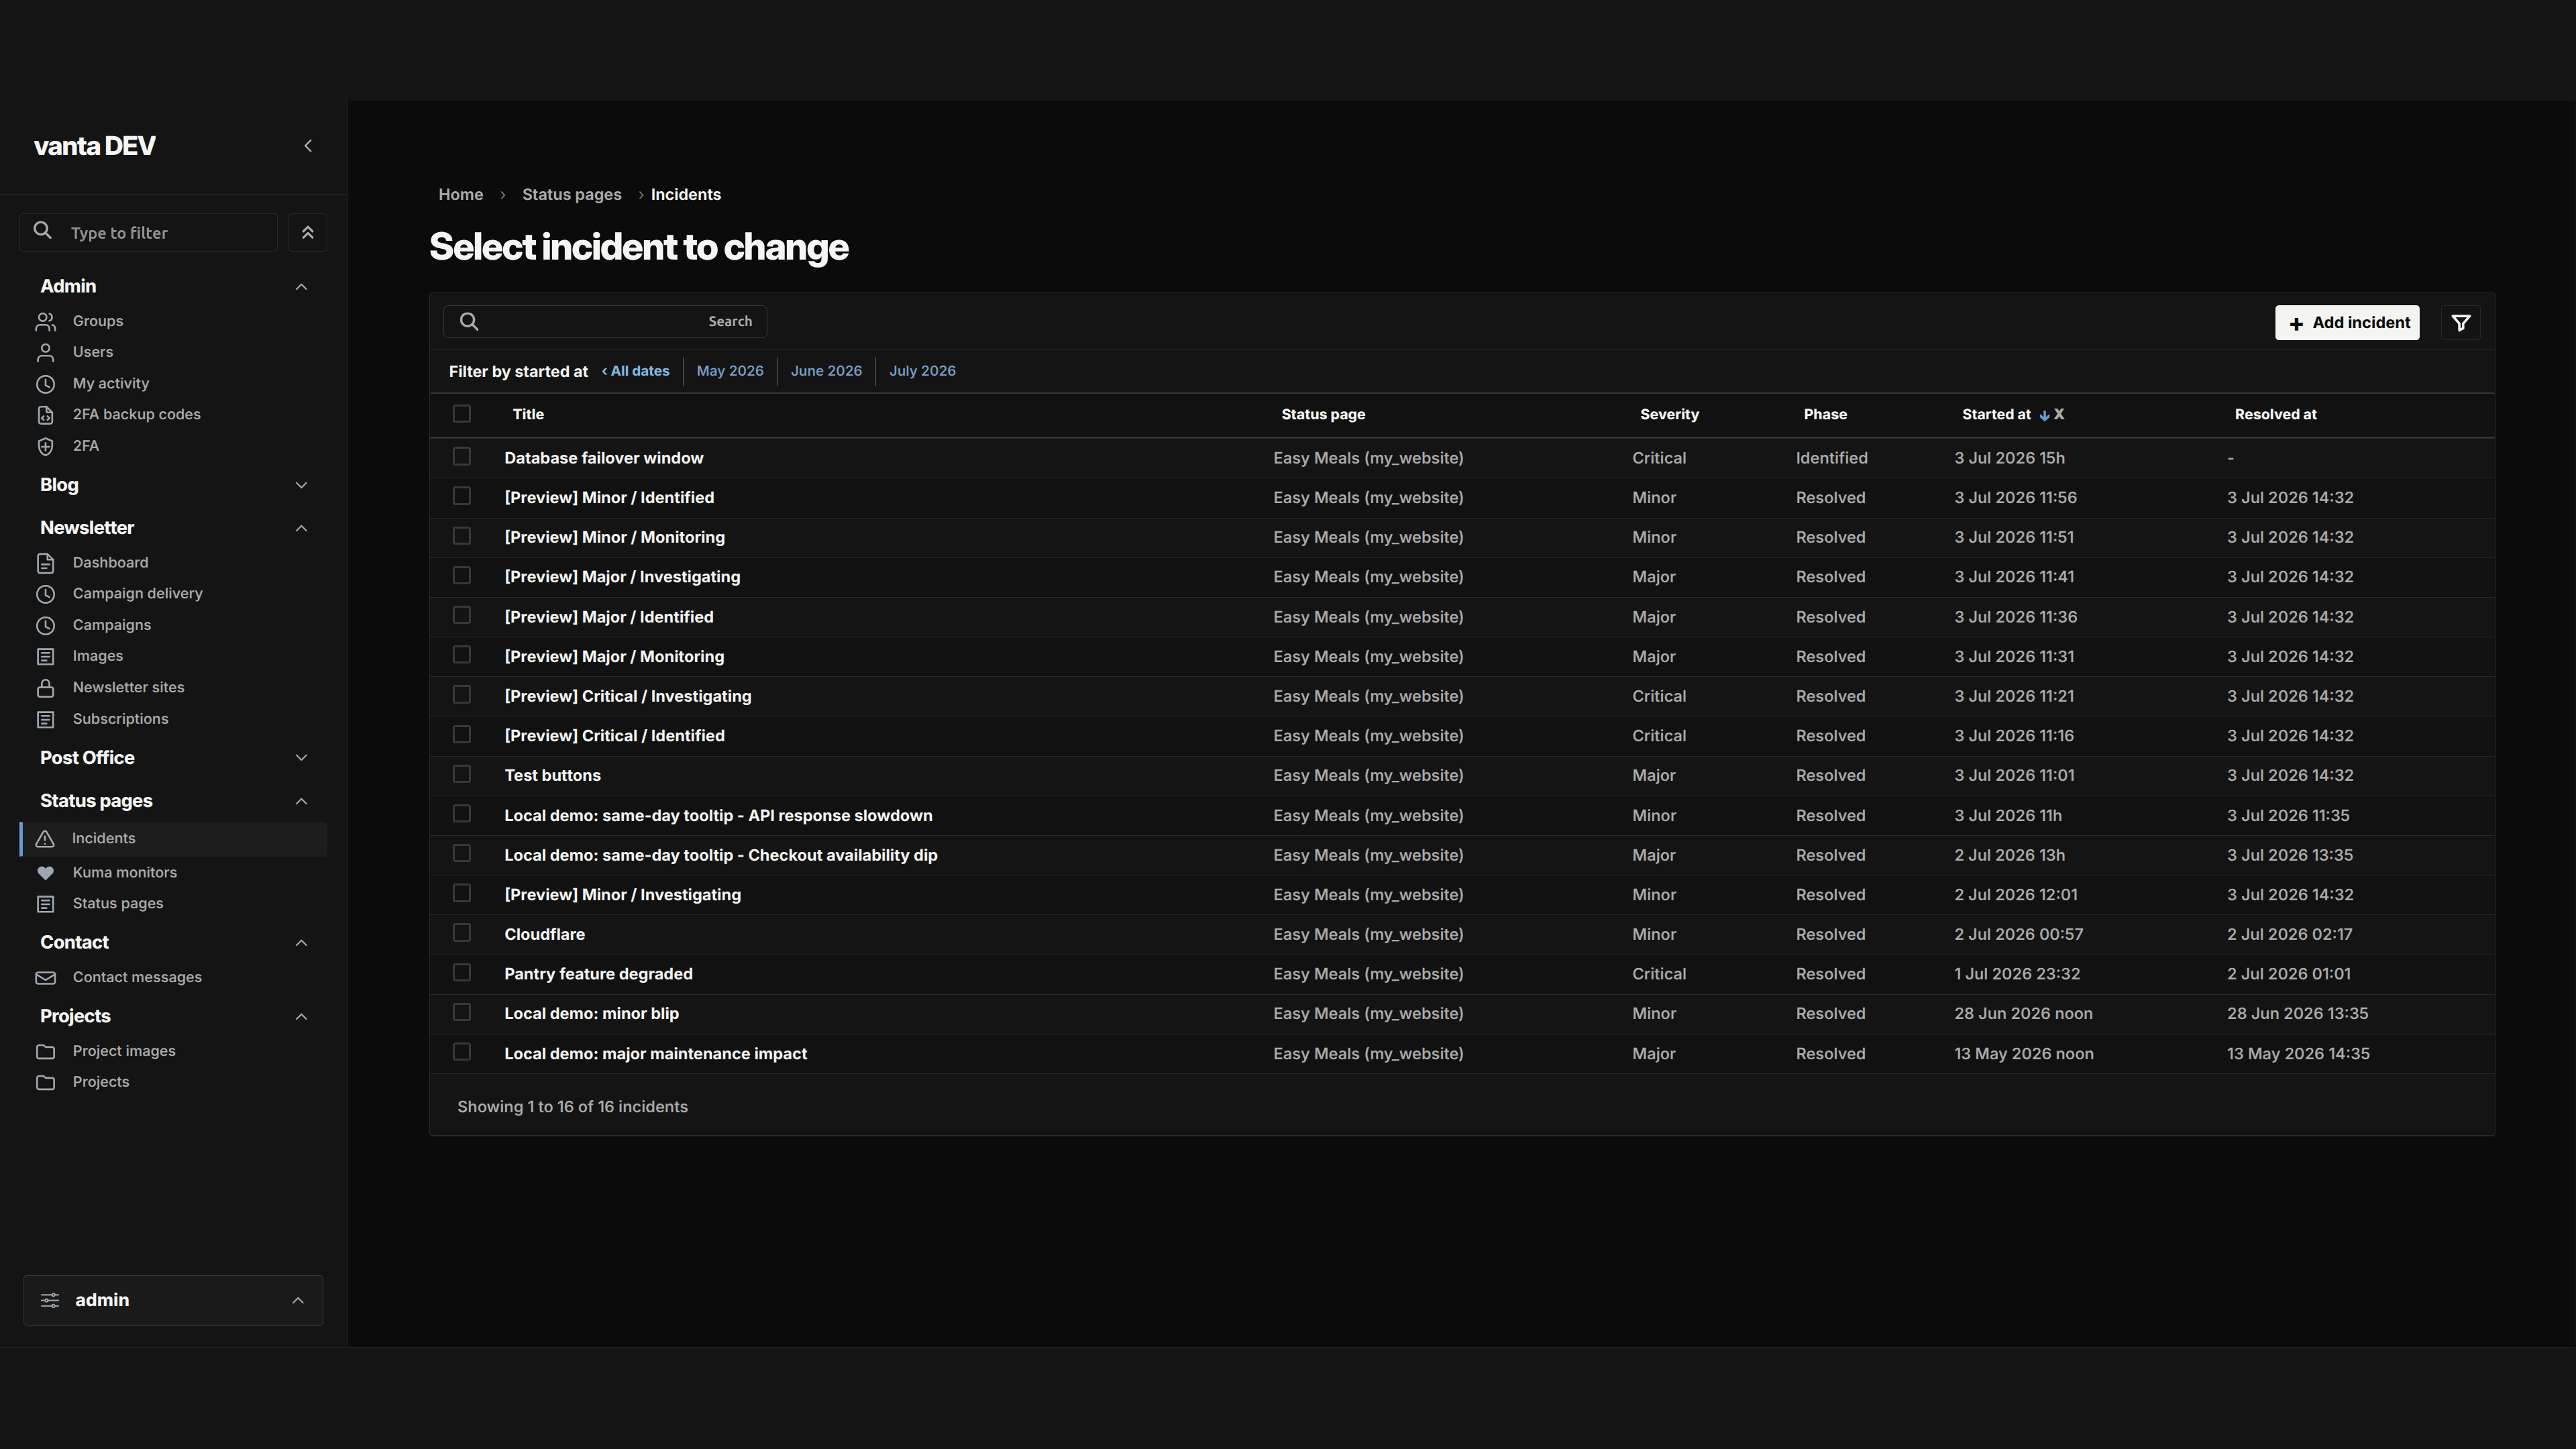Click the Add incident button

point(2347,323)
